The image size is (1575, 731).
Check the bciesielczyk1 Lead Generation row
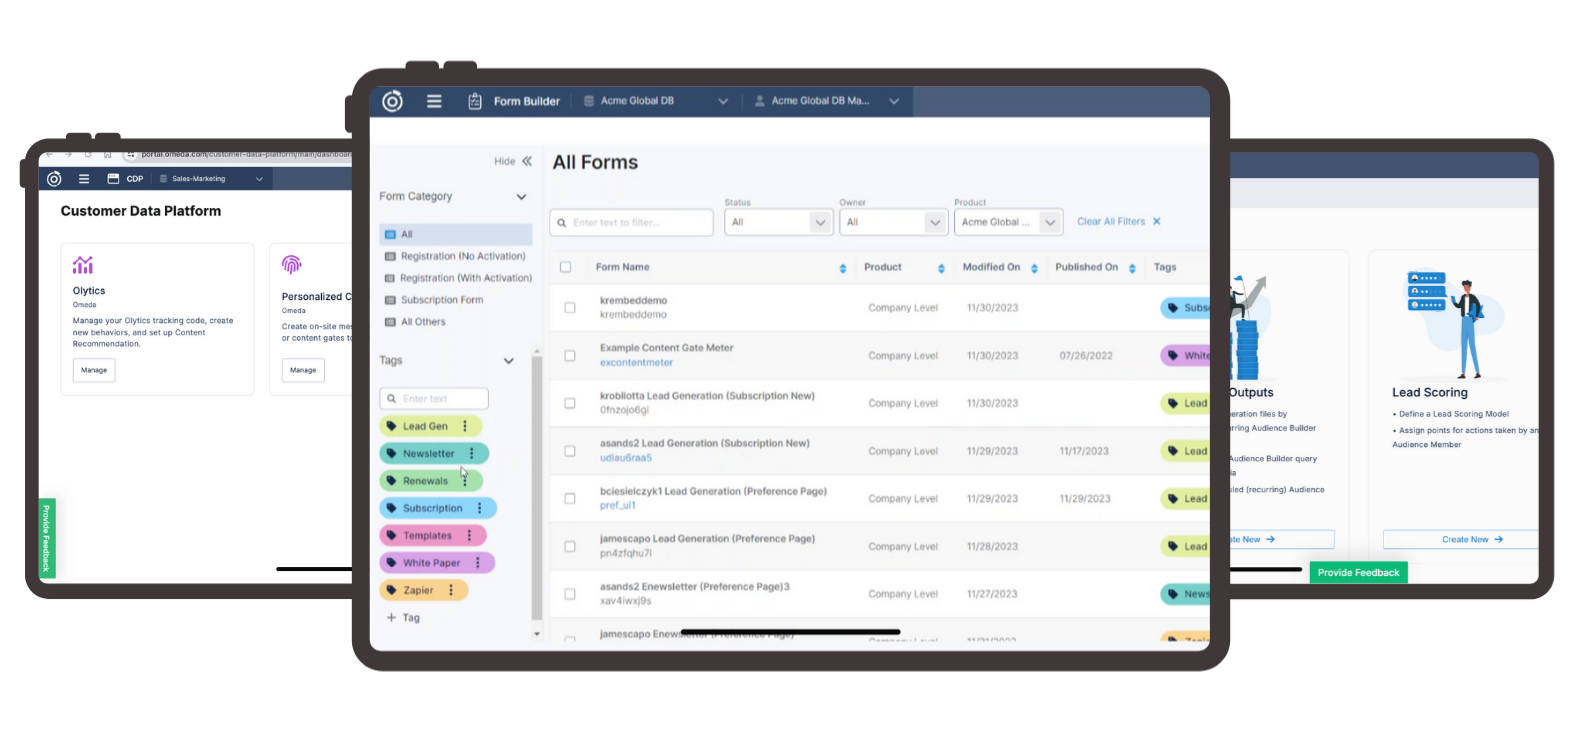(570, 499)
